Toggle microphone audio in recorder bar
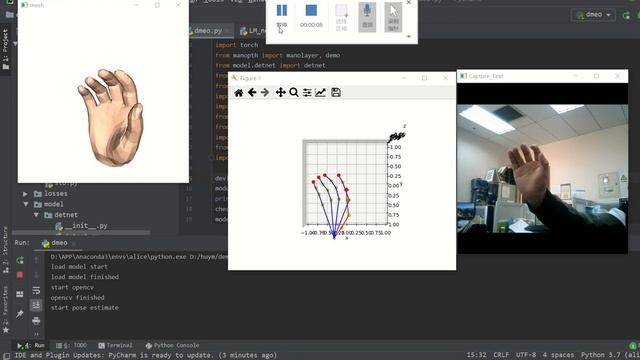 click(x=367, y=17)
